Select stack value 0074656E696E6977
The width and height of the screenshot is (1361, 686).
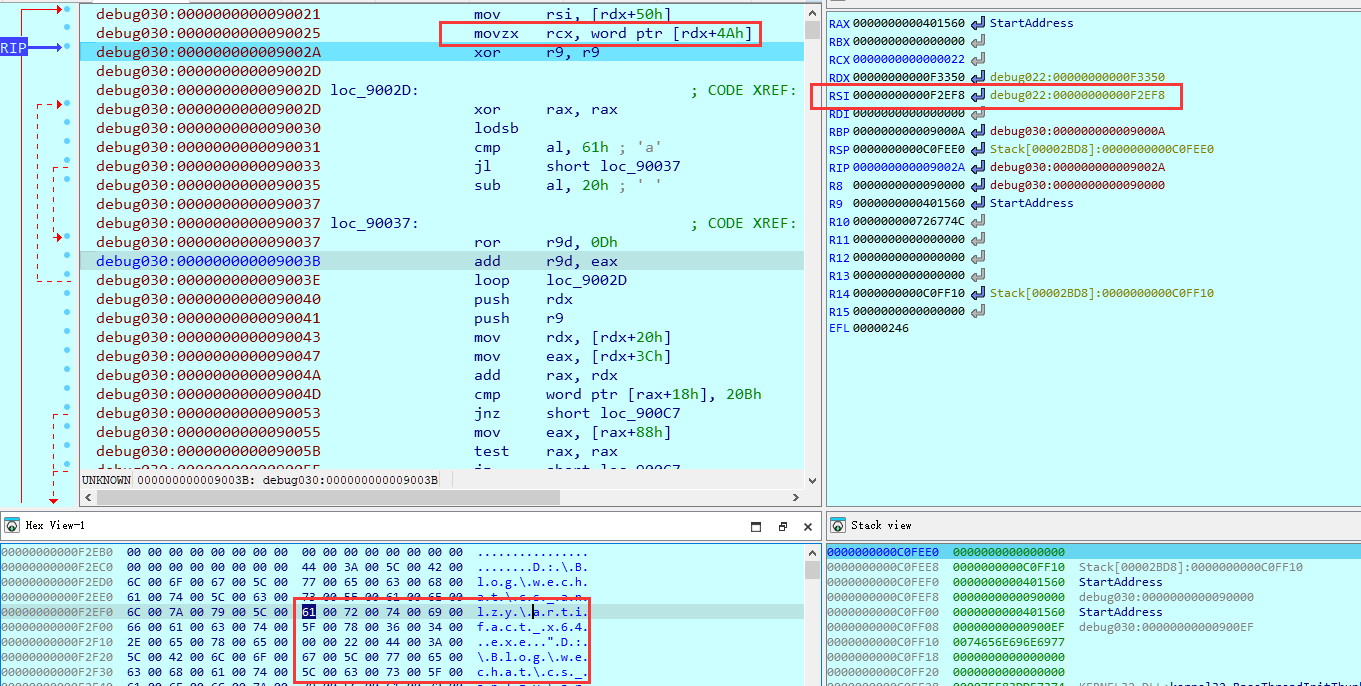point(1008,642)
